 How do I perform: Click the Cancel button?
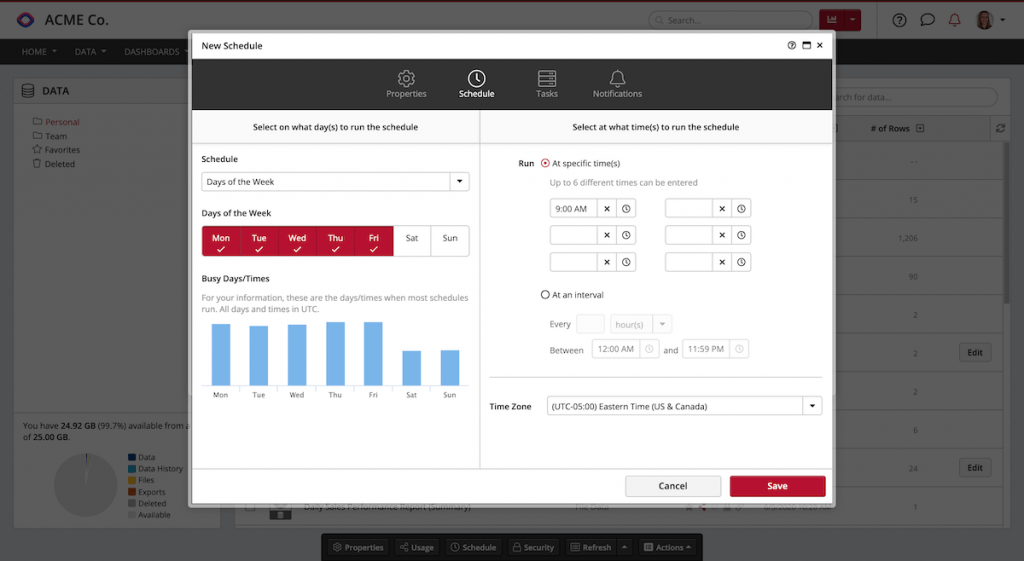(x=673, y=486)
